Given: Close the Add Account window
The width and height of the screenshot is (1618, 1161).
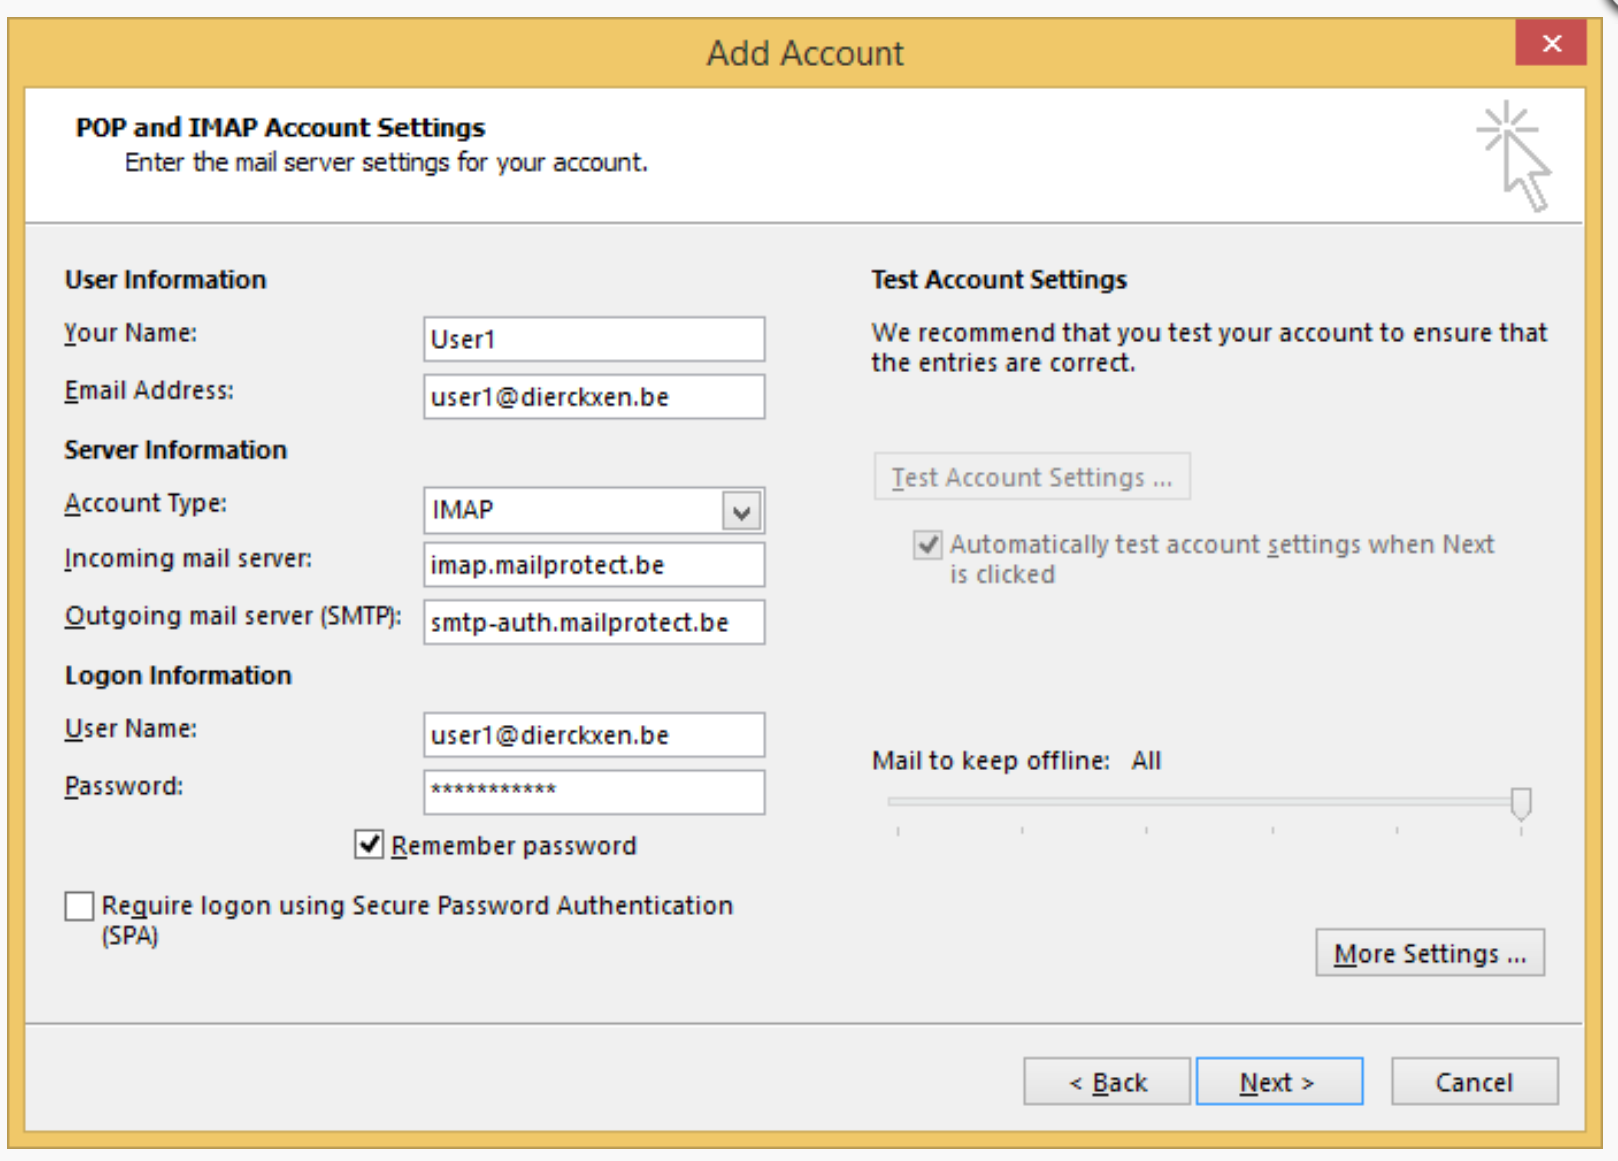Looking at the screenshot, I should pyautogui.click(x=1550, y=43).
